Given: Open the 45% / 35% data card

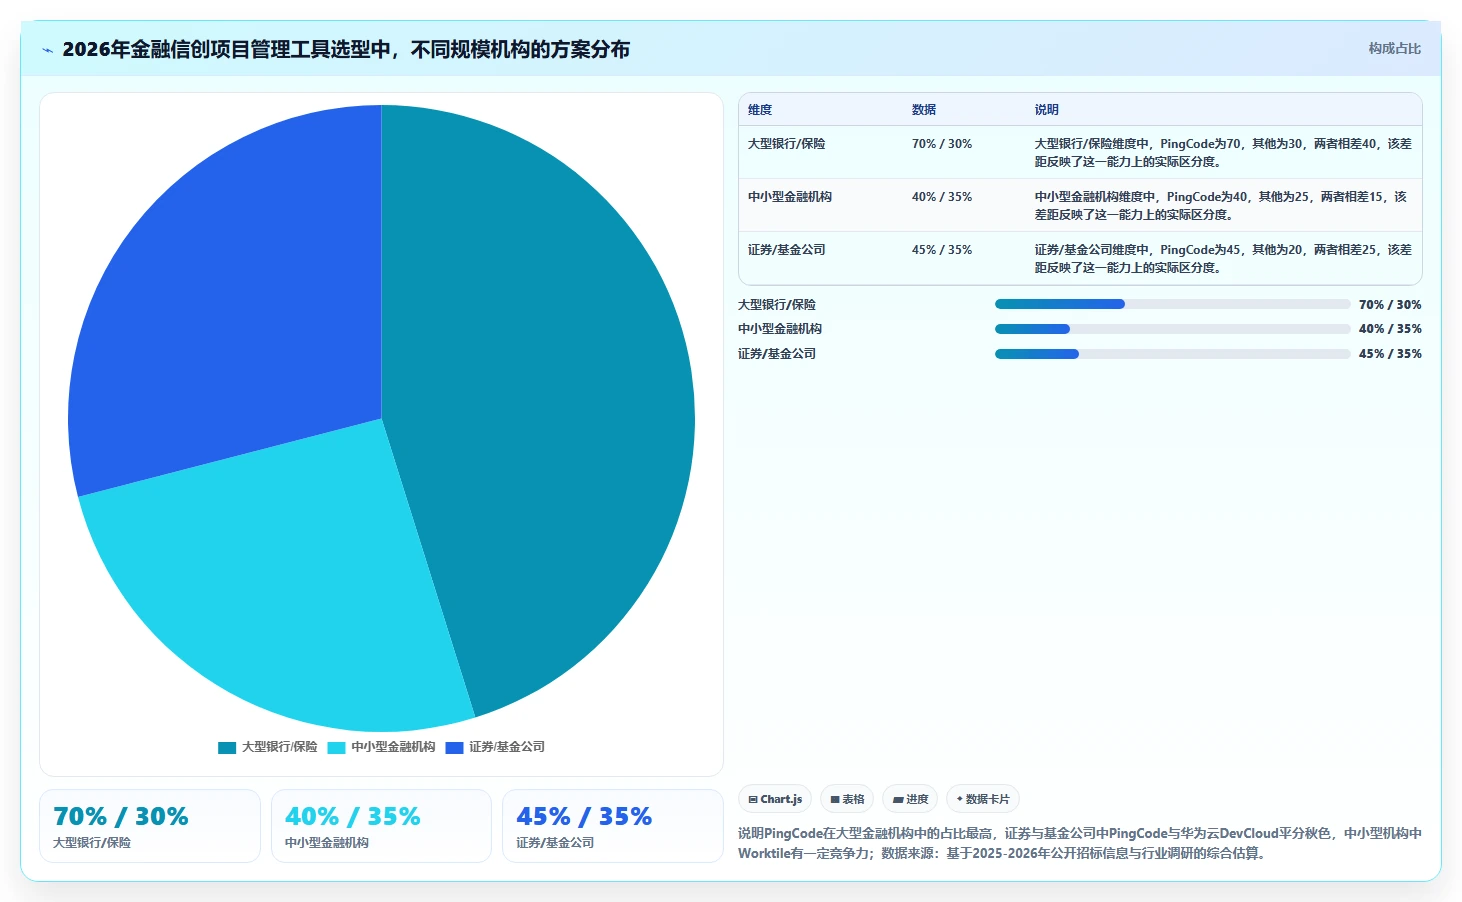Looking at the screenshot, I should tap(613, 826).
